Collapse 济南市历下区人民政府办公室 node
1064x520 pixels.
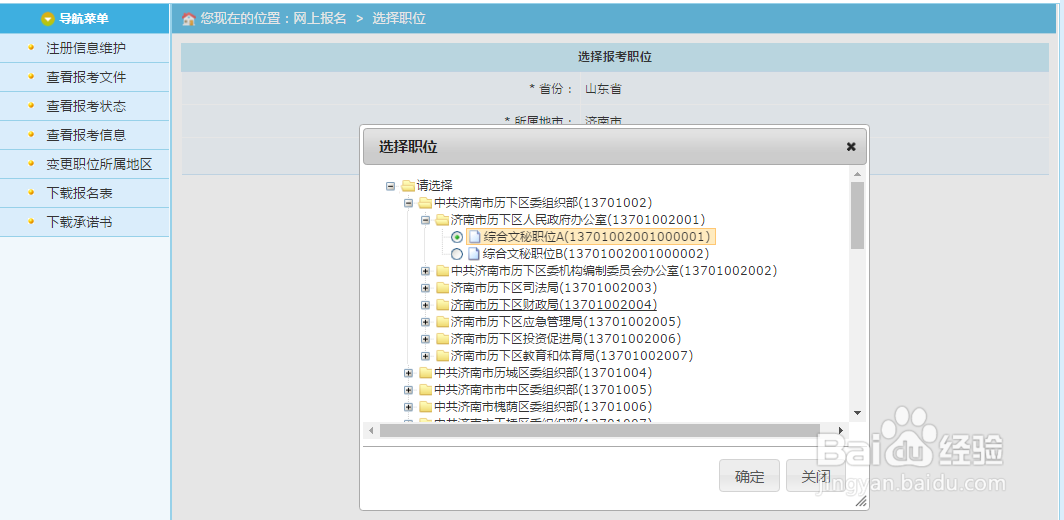(425, 219)
